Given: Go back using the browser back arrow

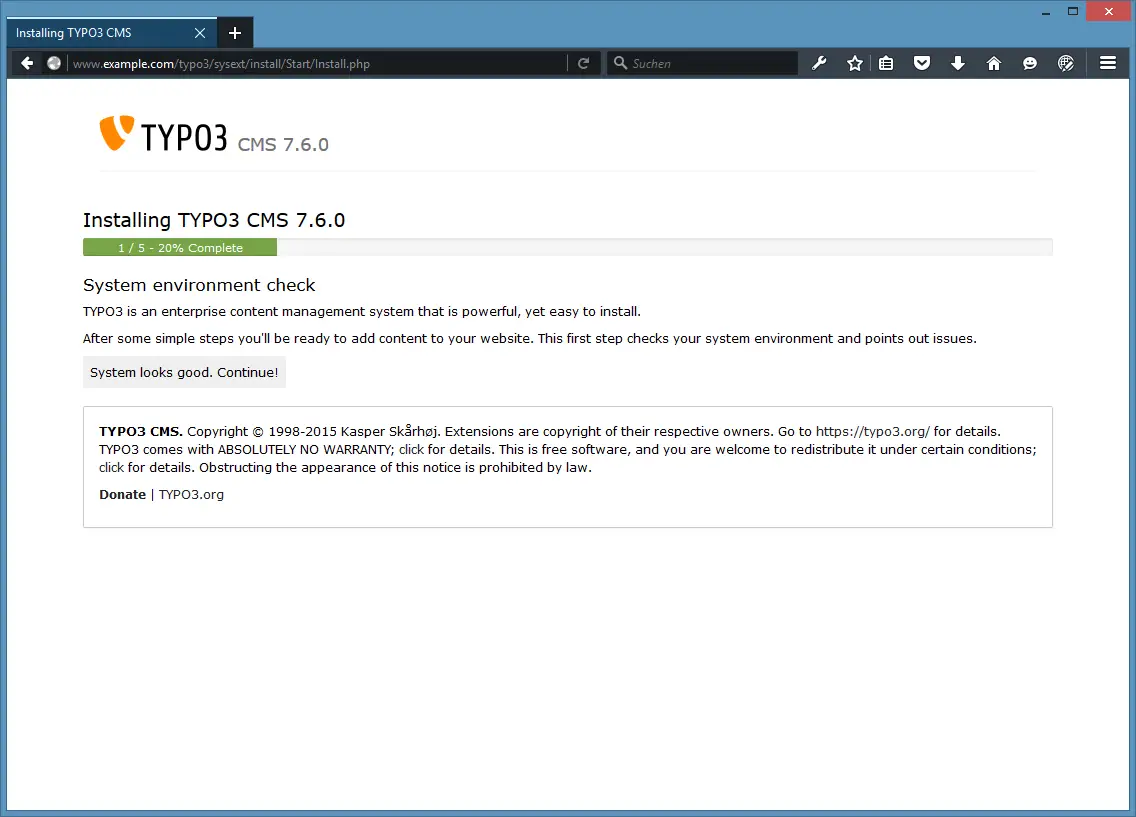Looking at the screenshot, I should pos(27,64).
